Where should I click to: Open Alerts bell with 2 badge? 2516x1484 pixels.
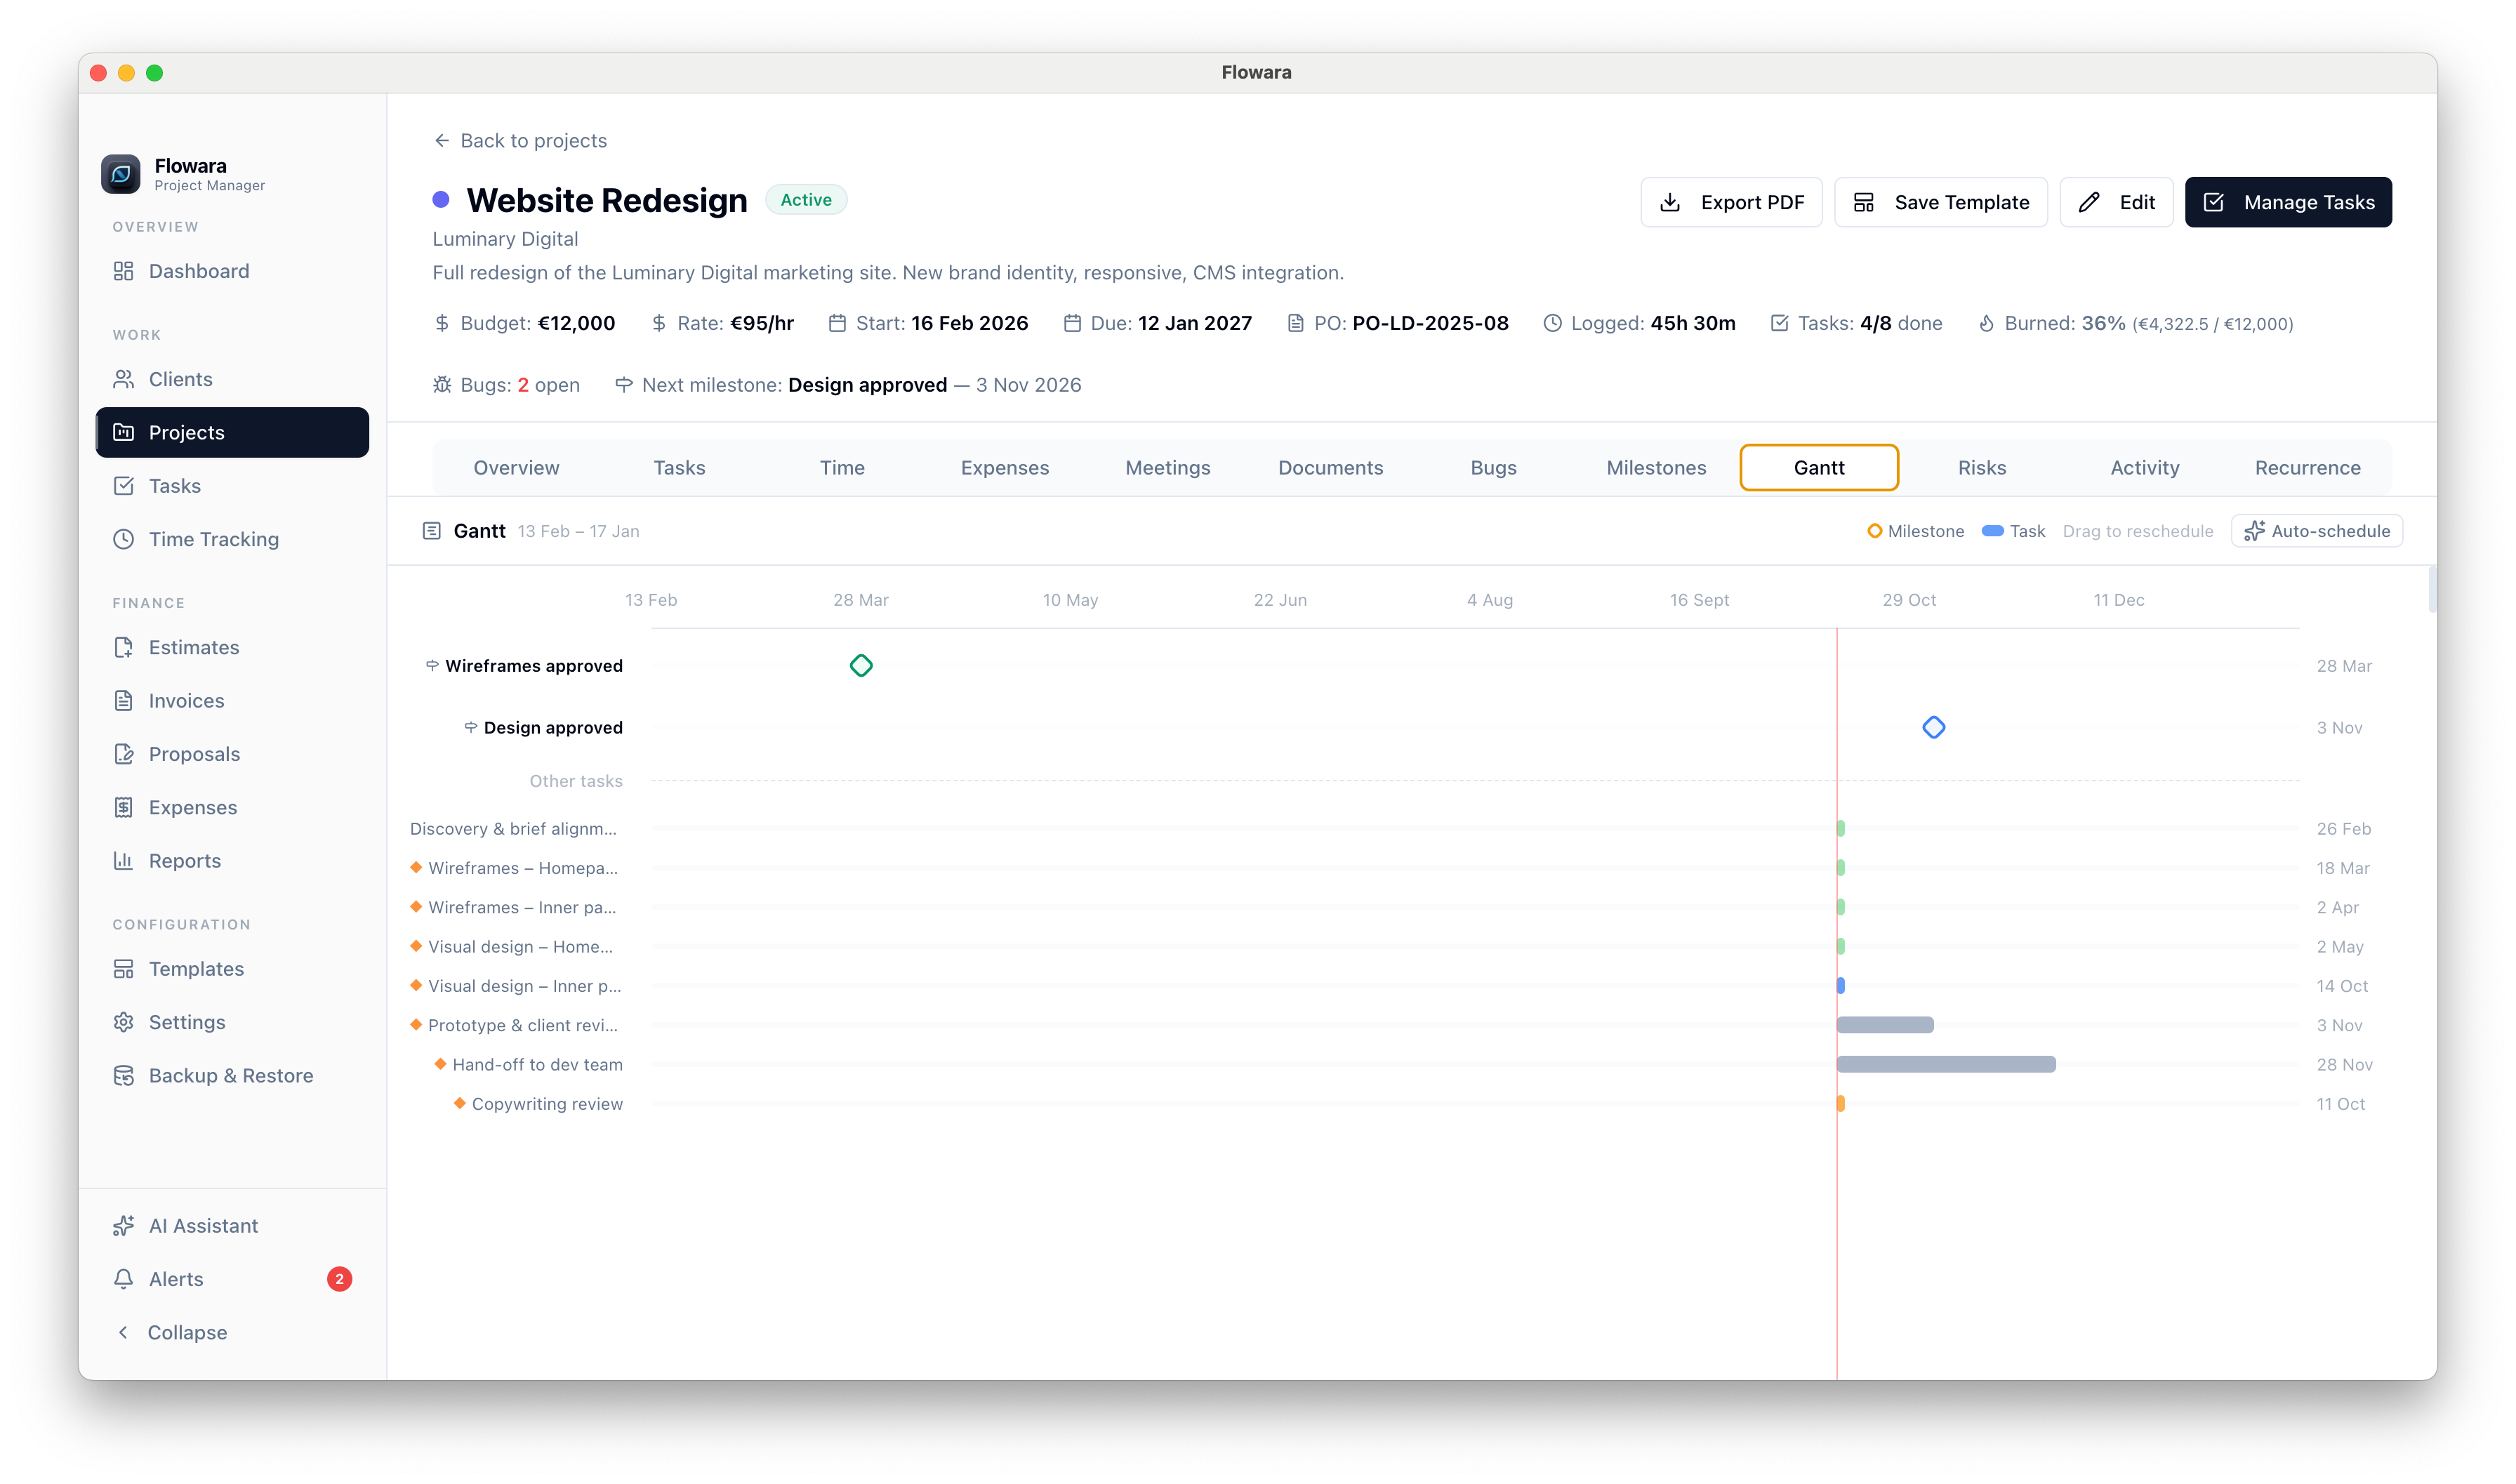(x=232, y=1279)
